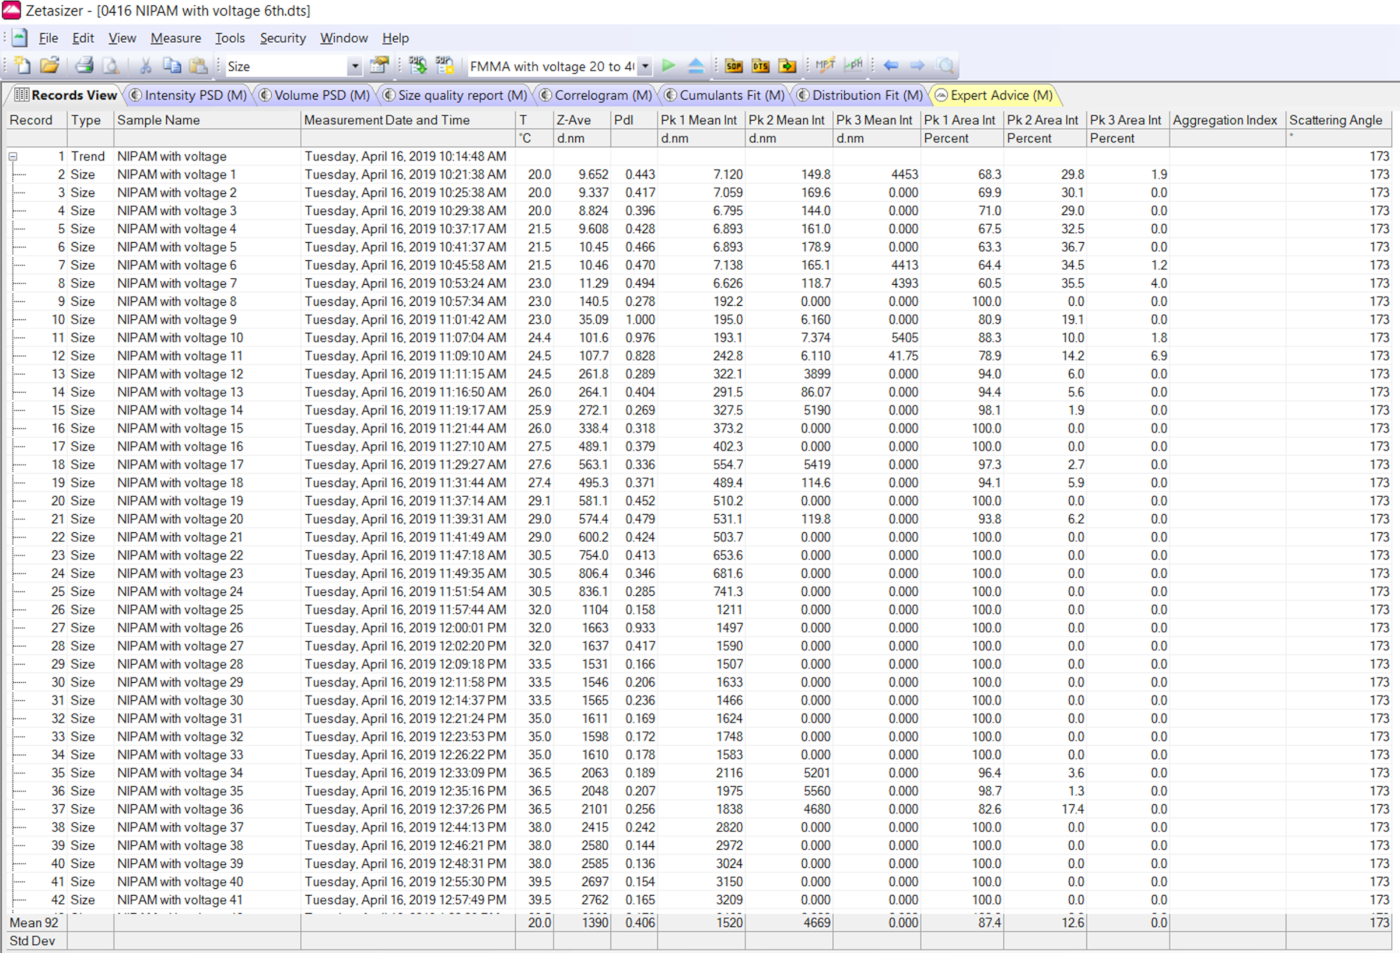Click the blue Eject cell icon
Screen dimensions: 1400x953
coord(696,66)
